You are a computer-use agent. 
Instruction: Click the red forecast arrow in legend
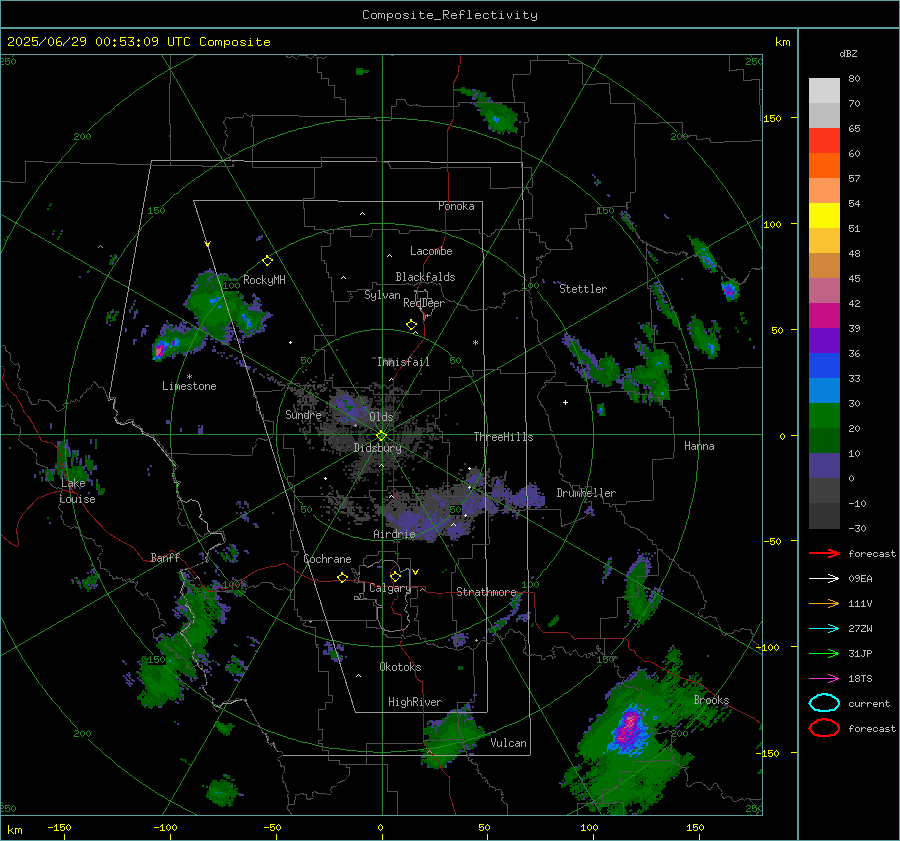coord(824,553)
